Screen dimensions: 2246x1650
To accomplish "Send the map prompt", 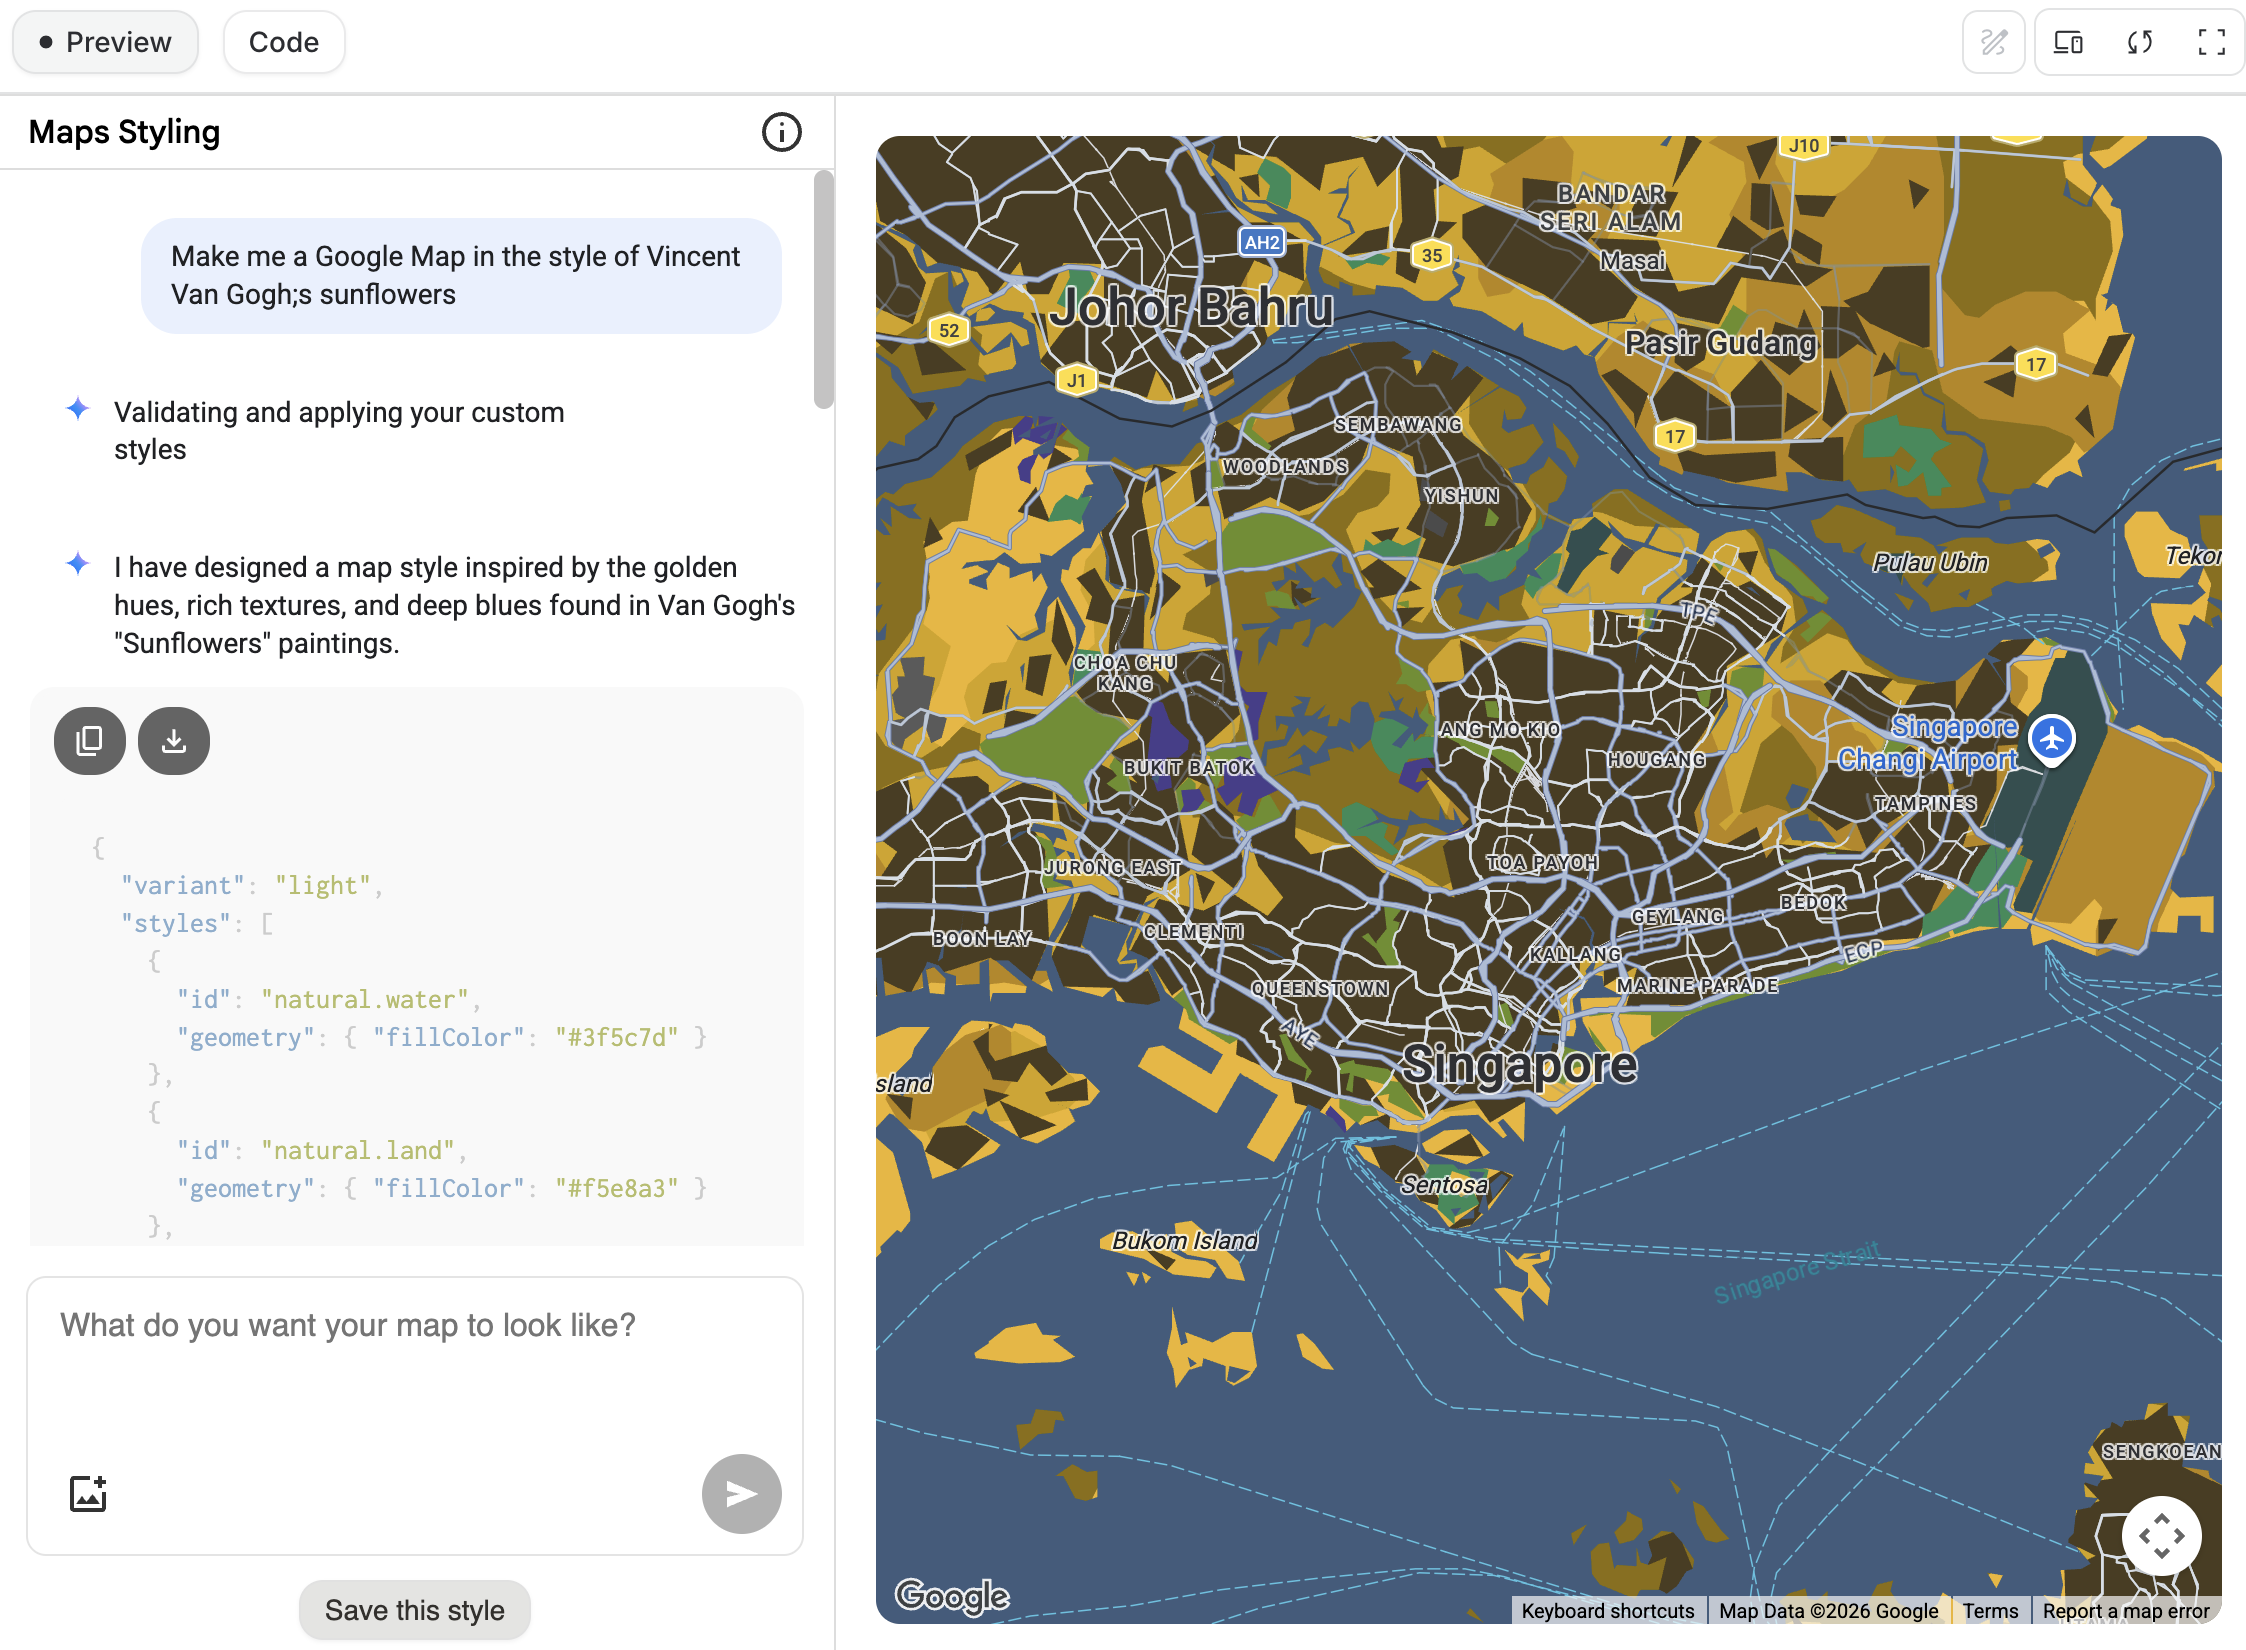I will (x=741, y=1494).
